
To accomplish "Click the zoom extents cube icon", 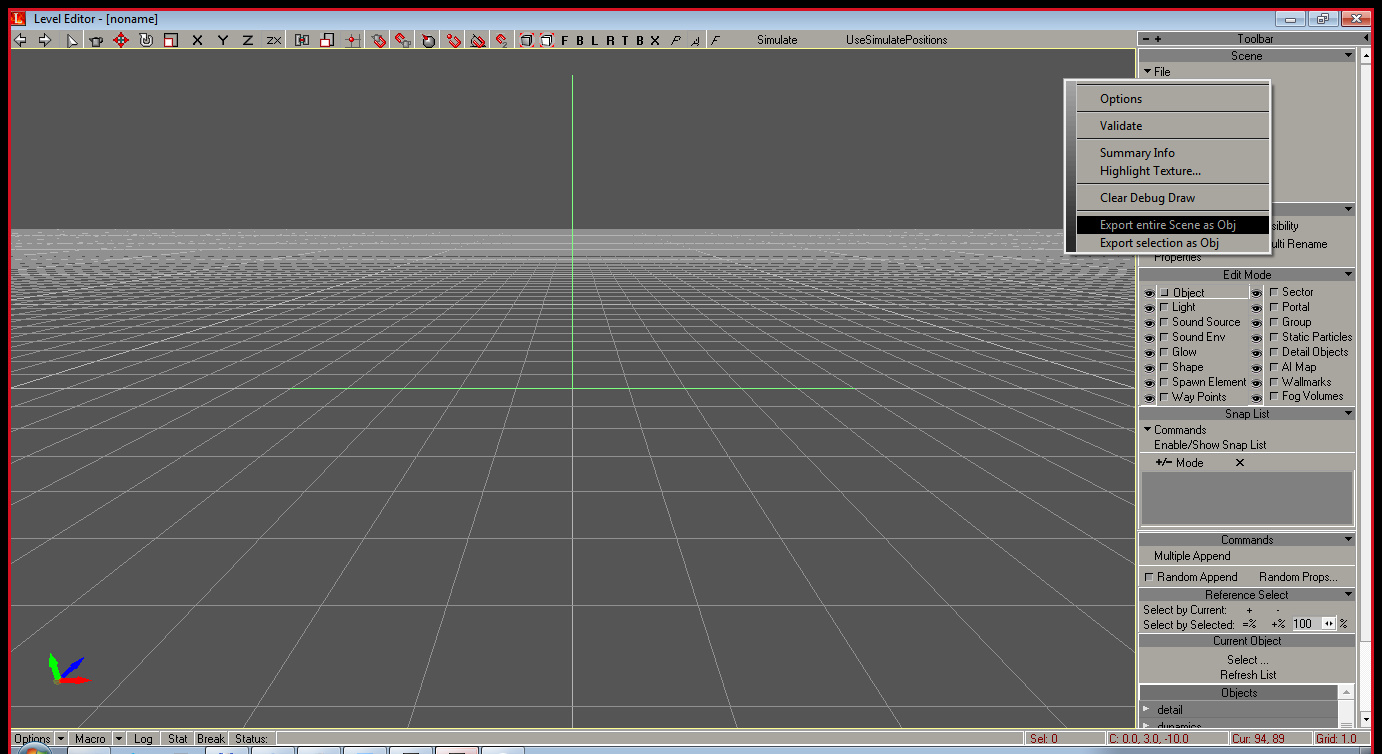I will 527,40.
